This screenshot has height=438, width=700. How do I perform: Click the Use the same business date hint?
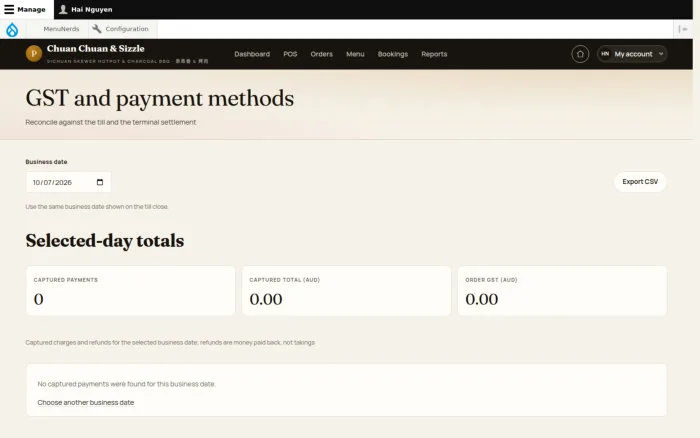click(x=97, y=207)
